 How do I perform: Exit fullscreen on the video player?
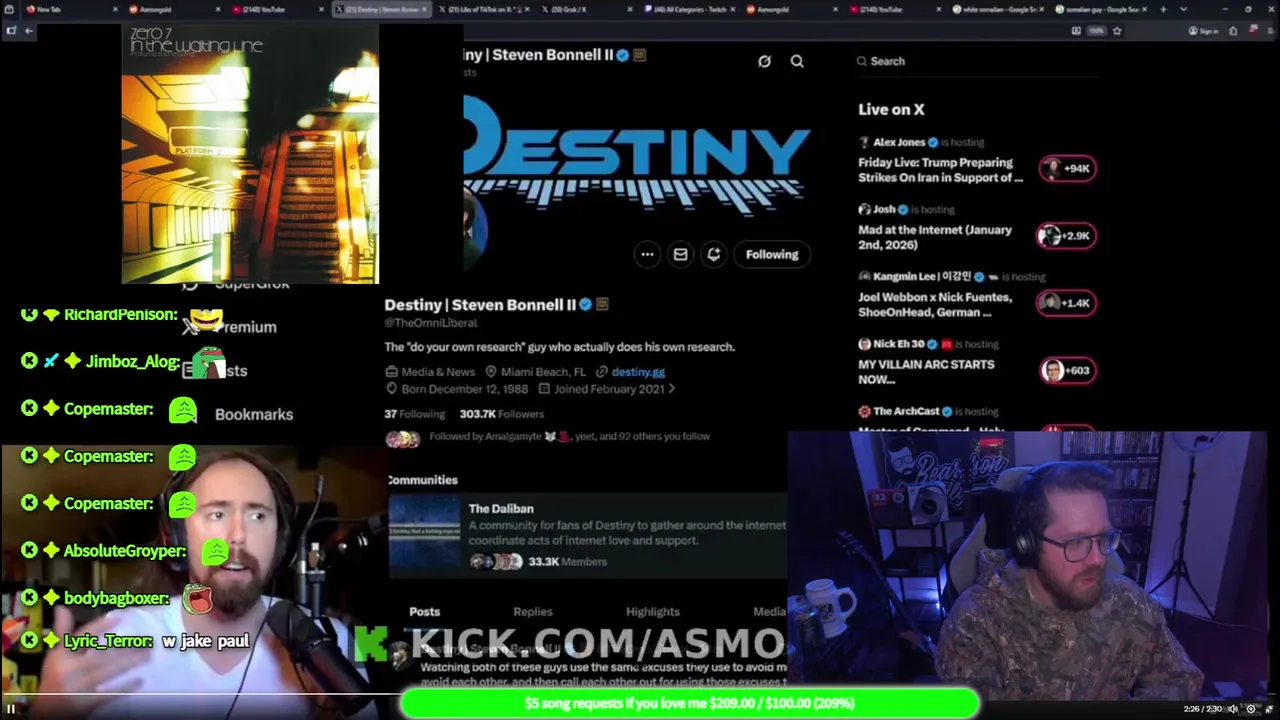[x=1268, y=709]
